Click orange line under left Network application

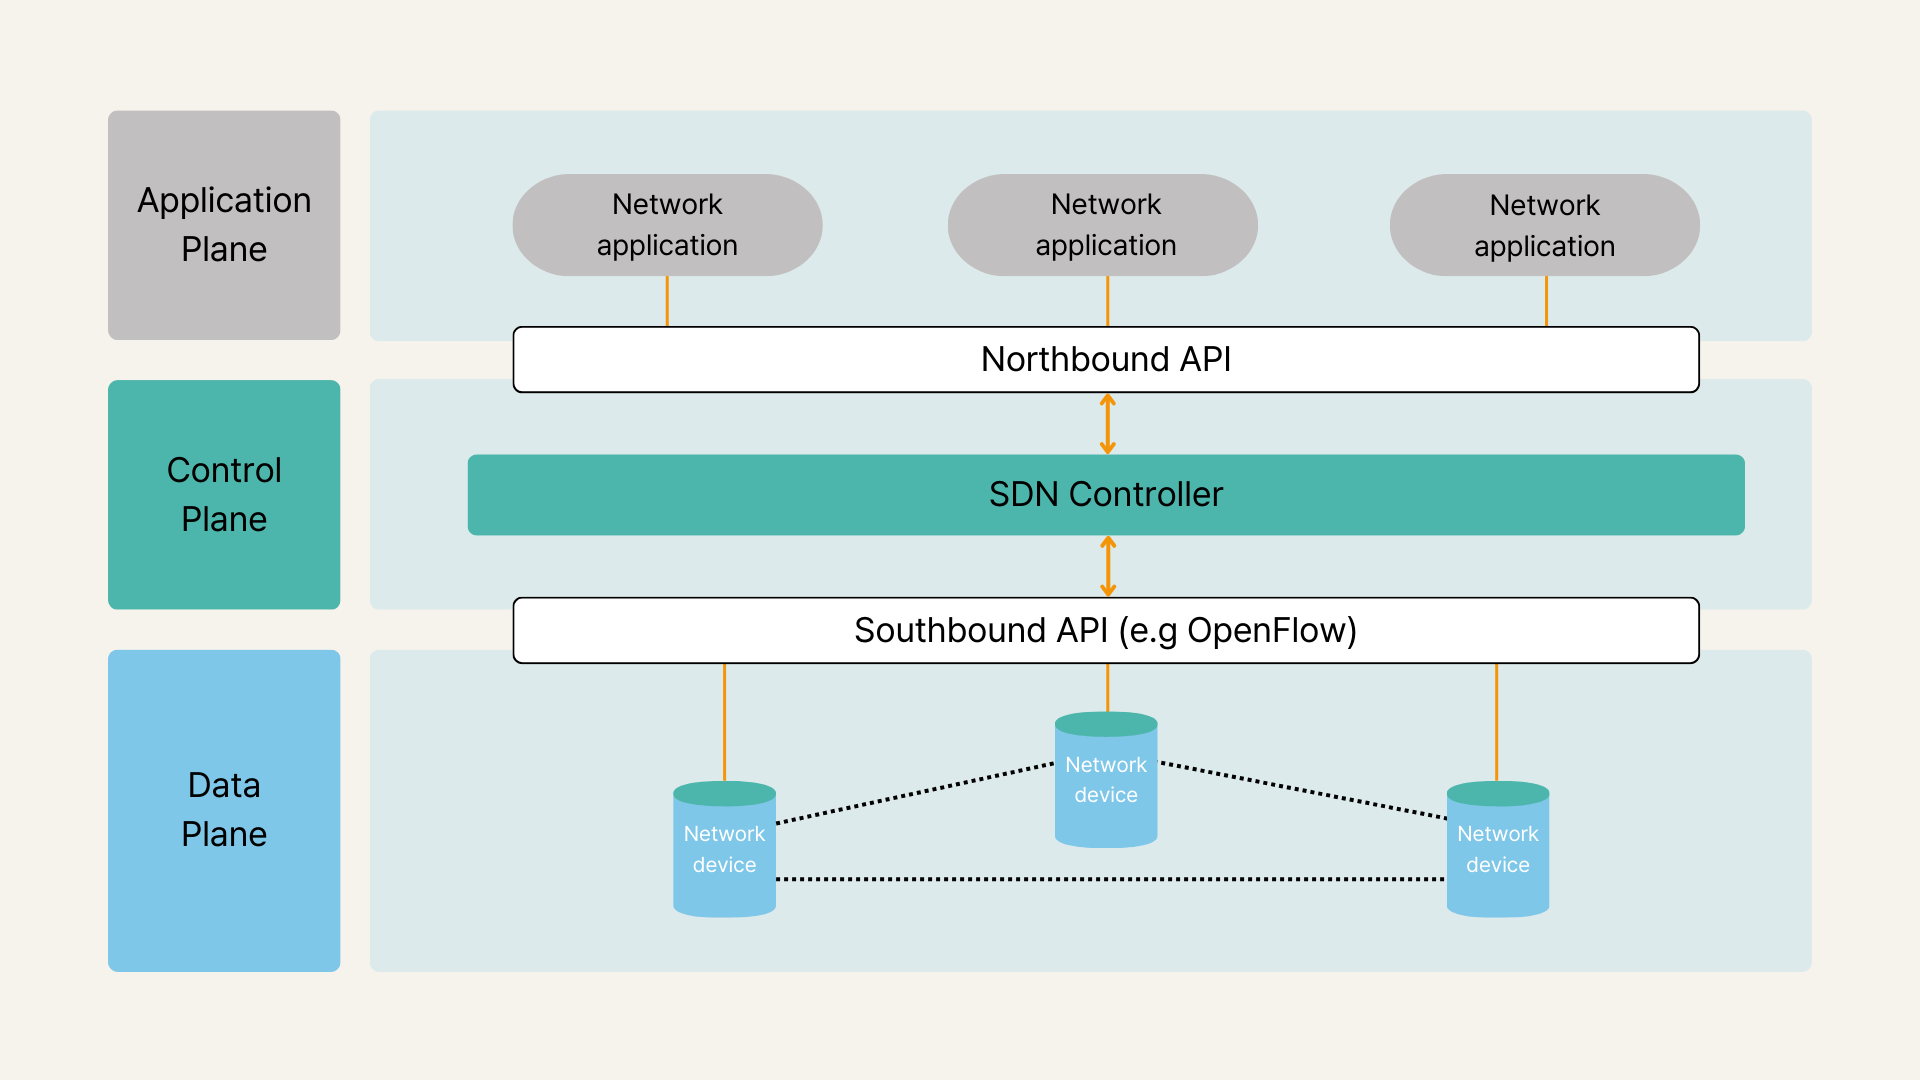pos(667,301)
